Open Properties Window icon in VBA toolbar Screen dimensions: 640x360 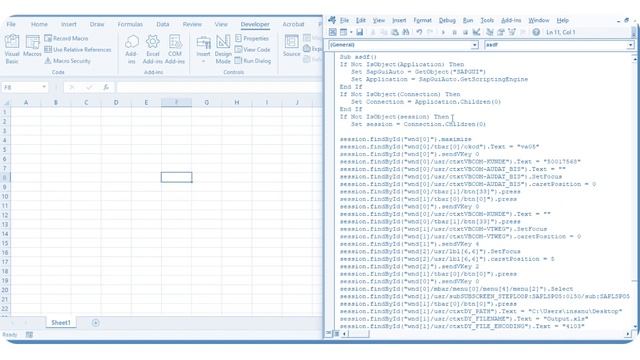coord(501,32)
